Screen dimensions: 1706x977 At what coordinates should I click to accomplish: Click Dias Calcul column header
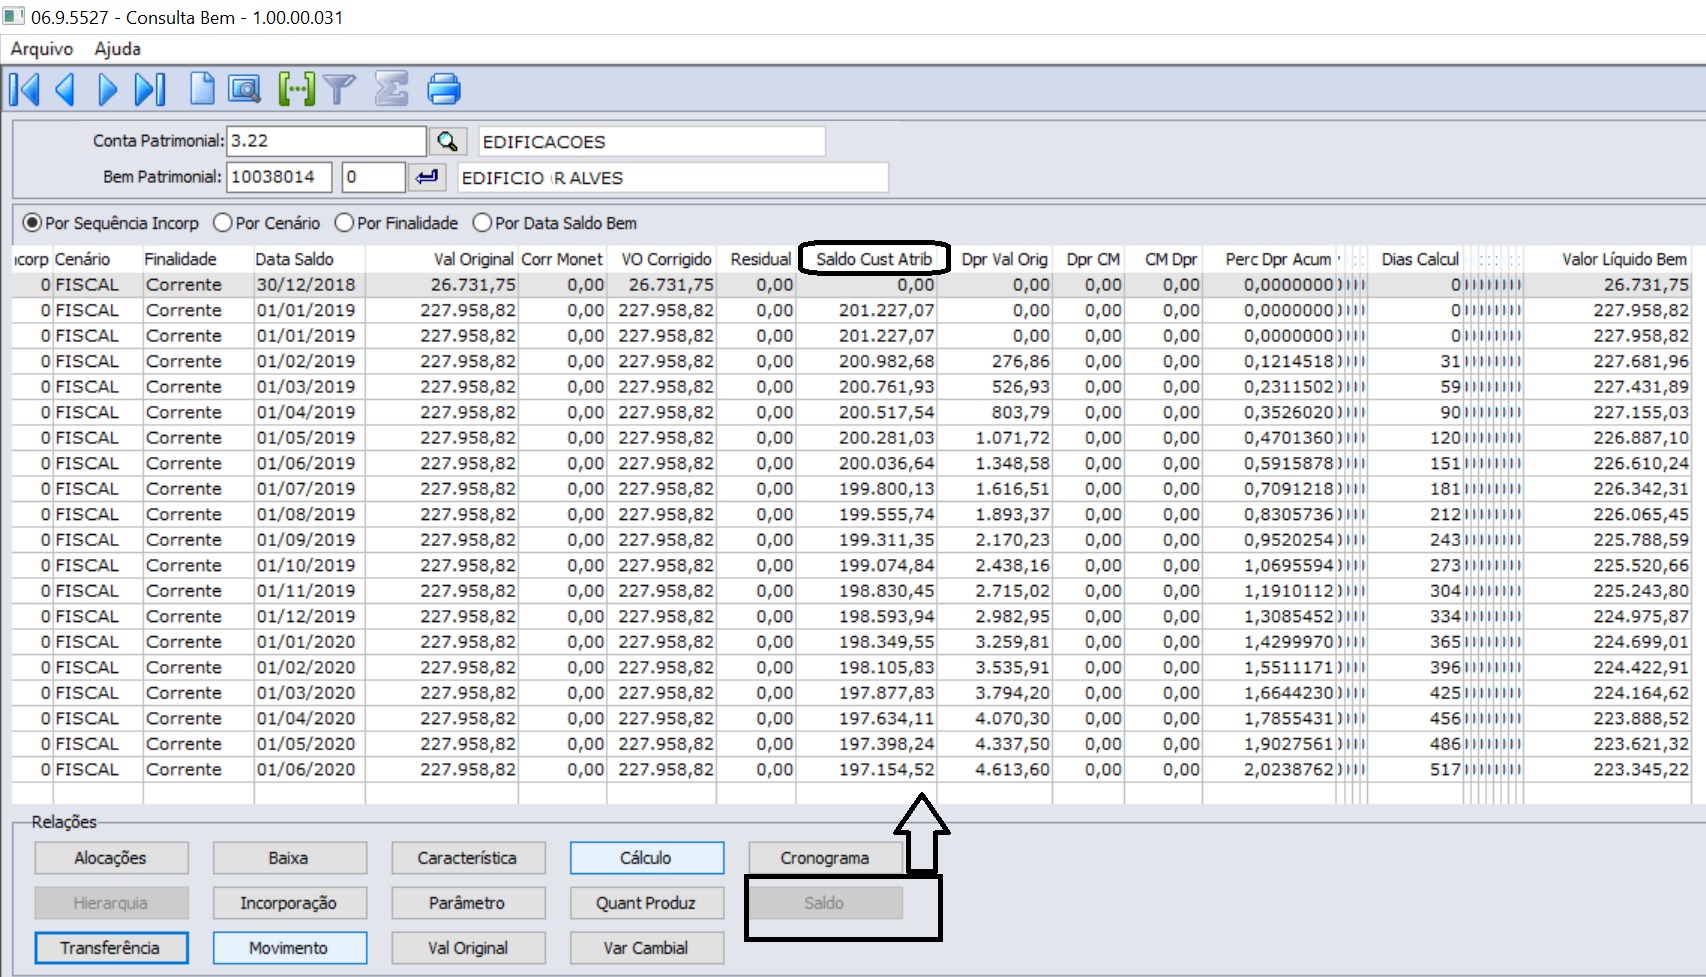(1416, 259)
